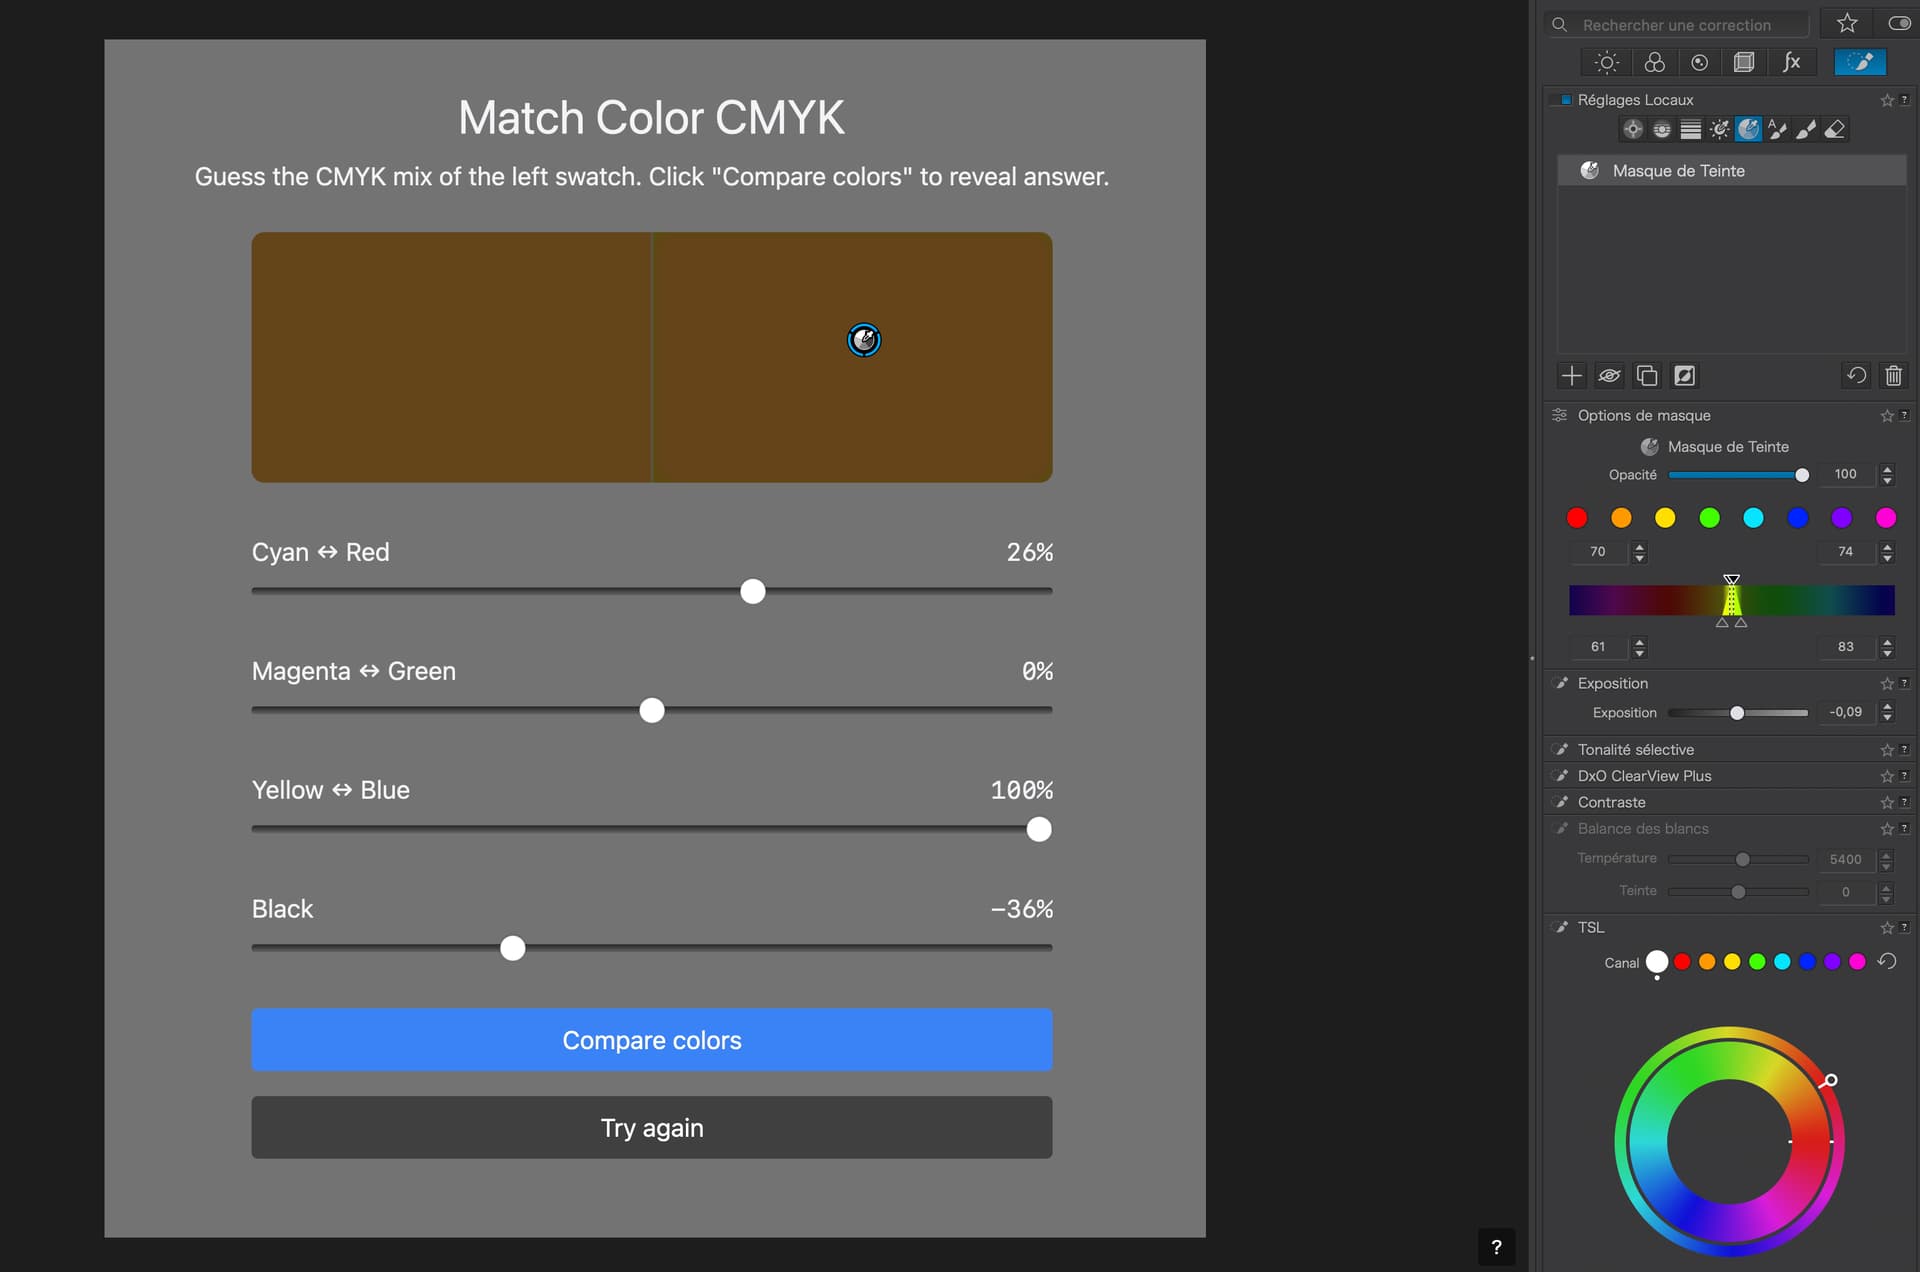Expand the Tonalité sélective section

point(1633,749)
